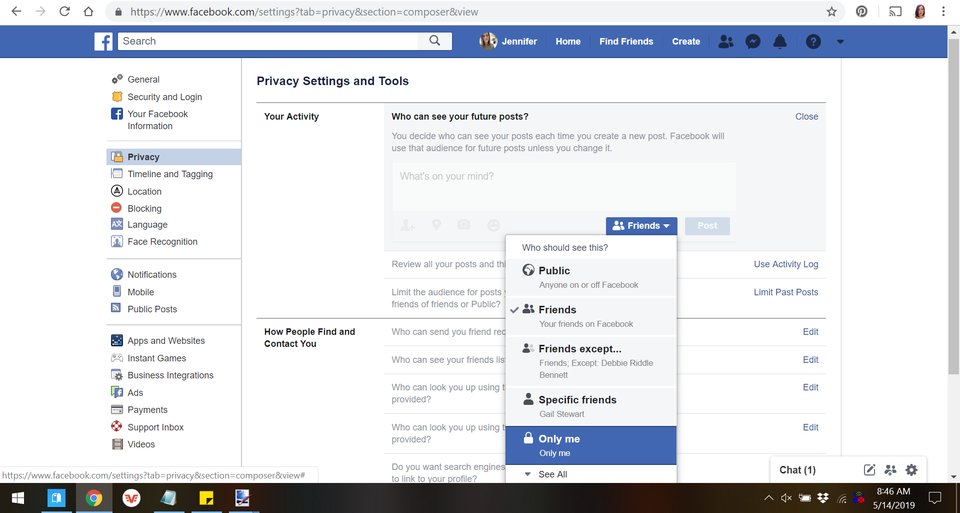The width and height of the screenshot is (960, 513).
Task: Click the search magnifier button
Action: tap(435, 41)
